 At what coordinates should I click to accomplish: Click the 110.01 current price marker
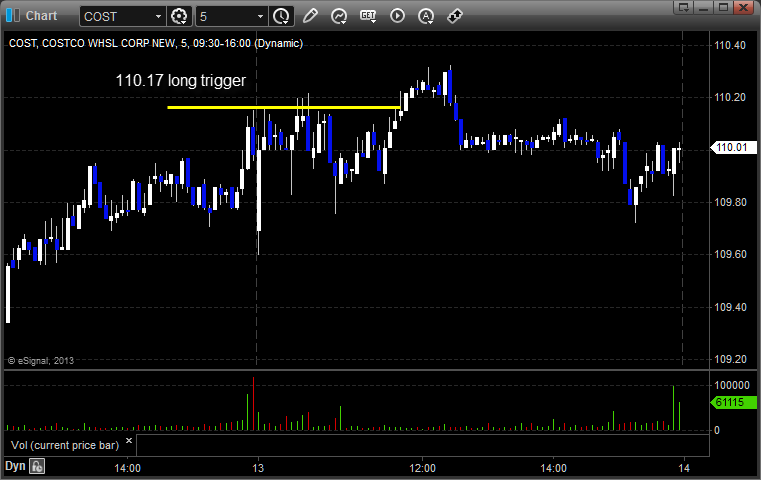click(x=734, y=147)
